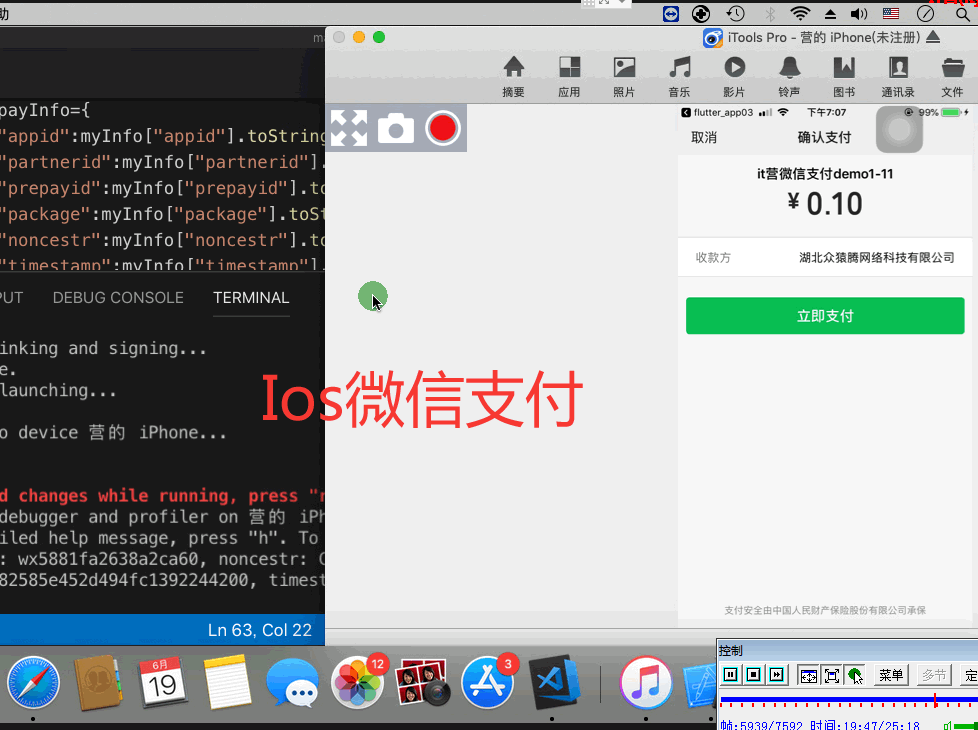
Task: Open Messages from the Dock
Action: click(292, 683)
